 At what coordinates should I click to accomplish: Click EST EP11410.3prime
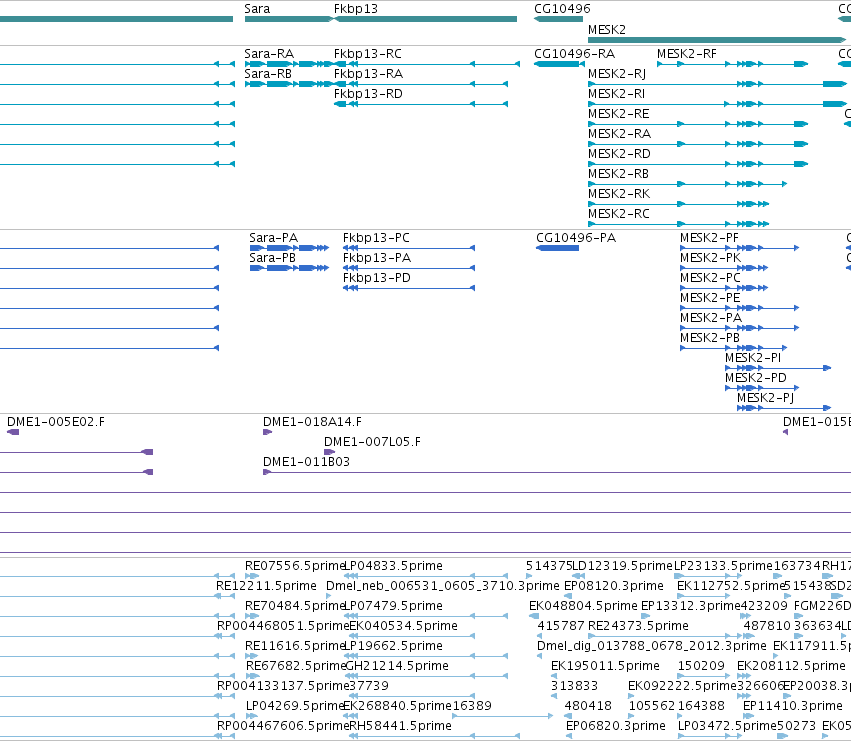792,706
